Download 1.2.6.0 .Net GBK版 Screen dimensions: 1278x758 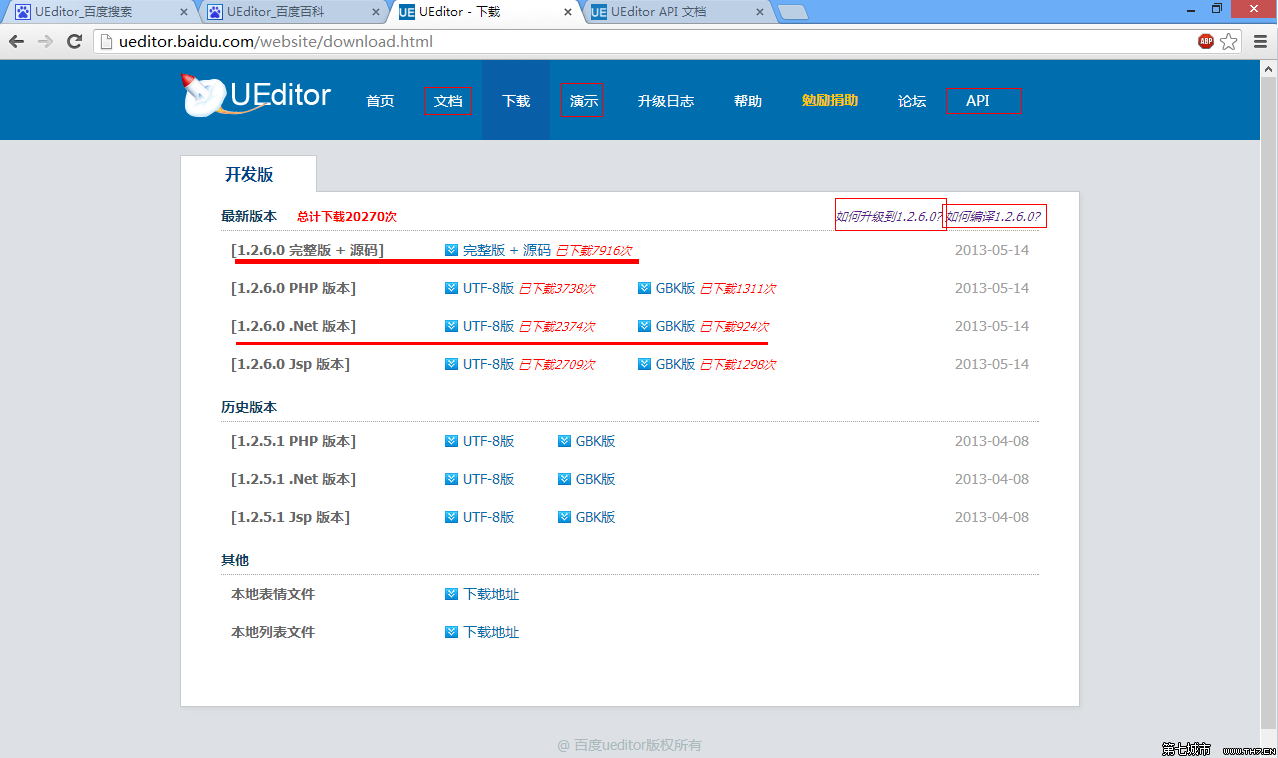[x=675, y=326]
